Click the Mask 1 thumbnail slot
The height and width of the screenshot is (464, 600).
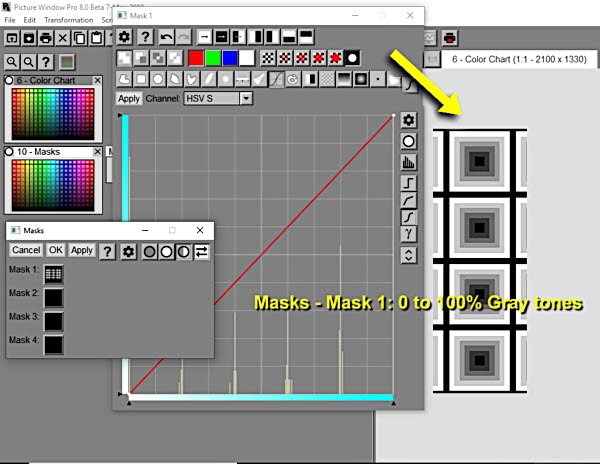point(54,273)
